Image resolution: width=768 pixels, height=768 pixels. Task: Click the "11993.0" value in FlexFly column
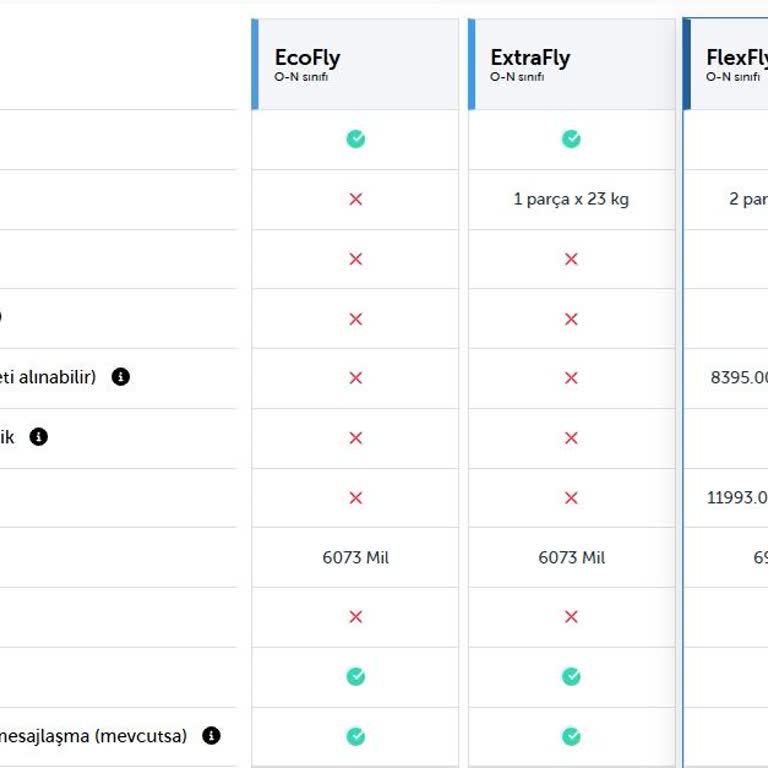click(x=737, y=497)
